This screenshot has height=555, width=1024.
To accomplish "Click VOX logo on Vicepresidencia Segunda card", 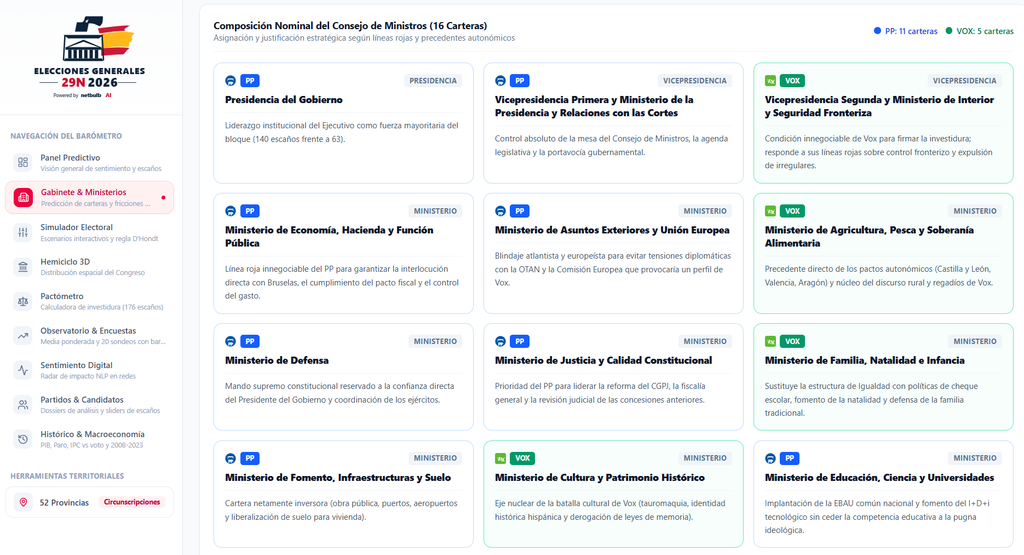I will [771, 81].
